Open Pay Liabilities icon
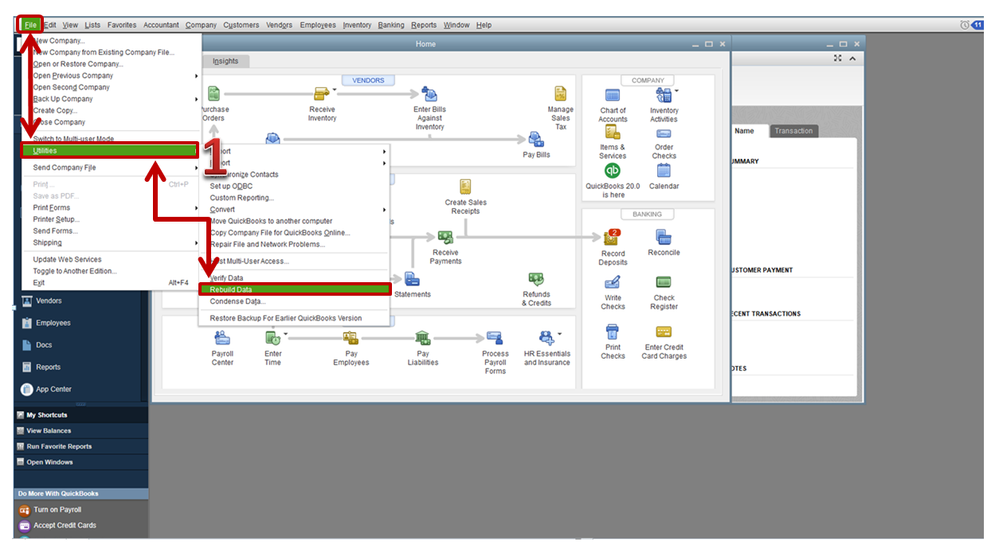Viewport: 999px width, 554px height. coord(422,337)
